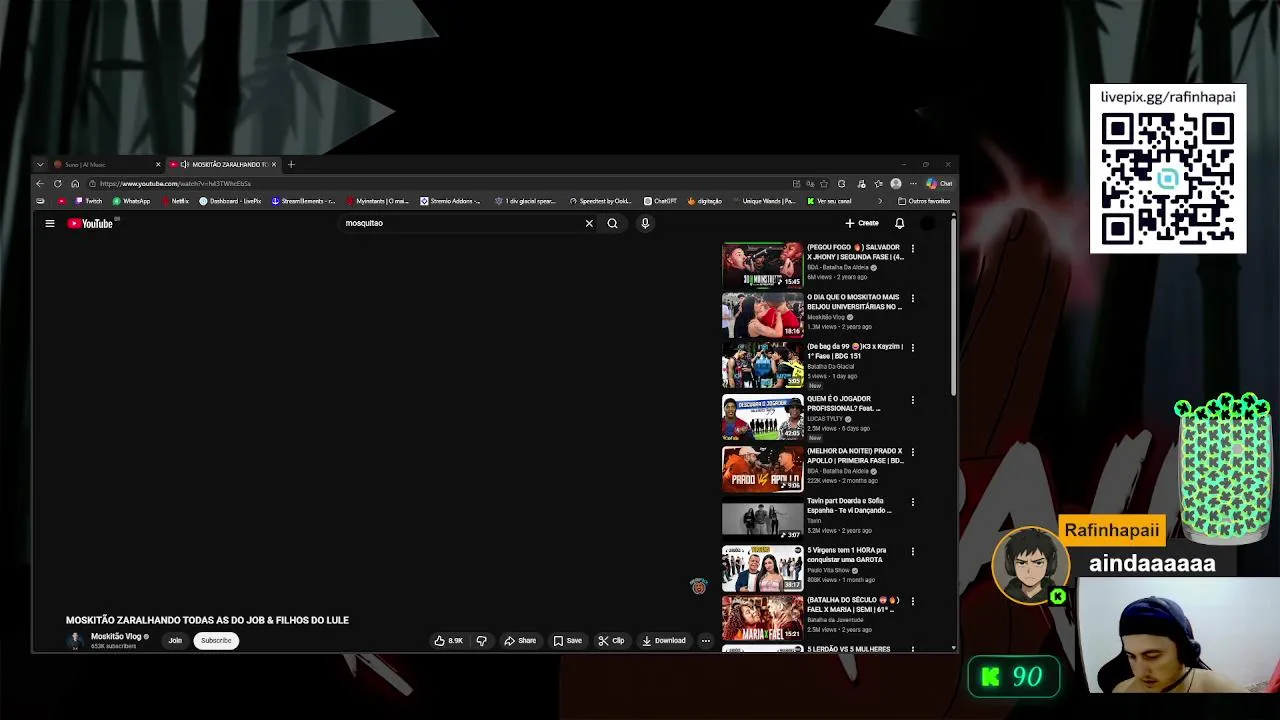Open the YouTube hamburger guide menu
The width and height of the screenshot is (1280, 720).
coord(49,224)
